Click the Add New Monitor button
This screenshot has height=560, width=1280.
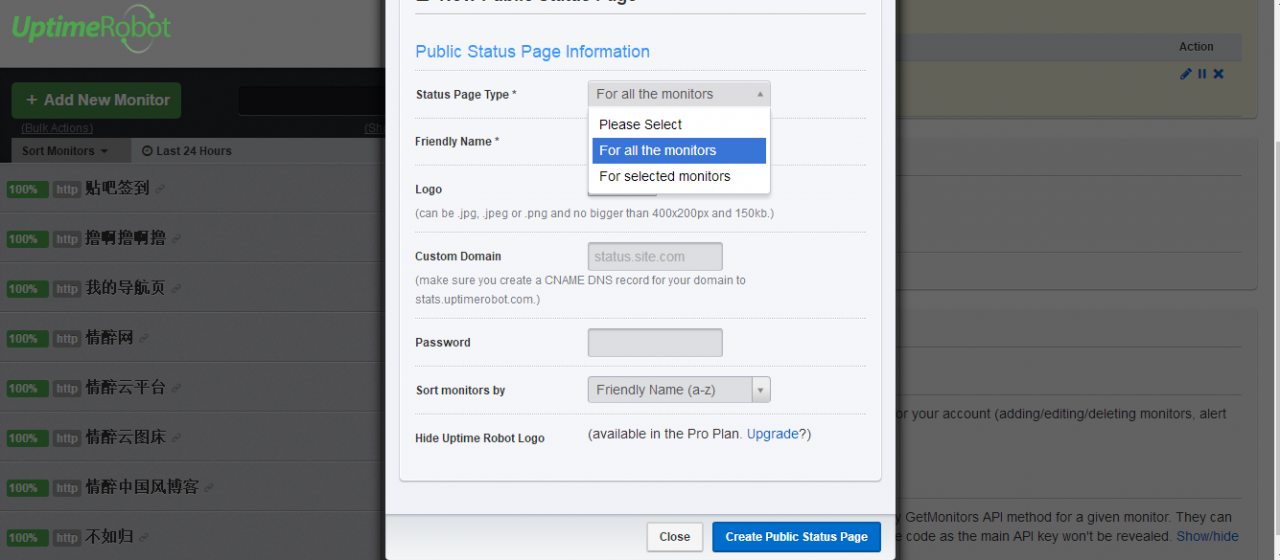click(96, 100)
